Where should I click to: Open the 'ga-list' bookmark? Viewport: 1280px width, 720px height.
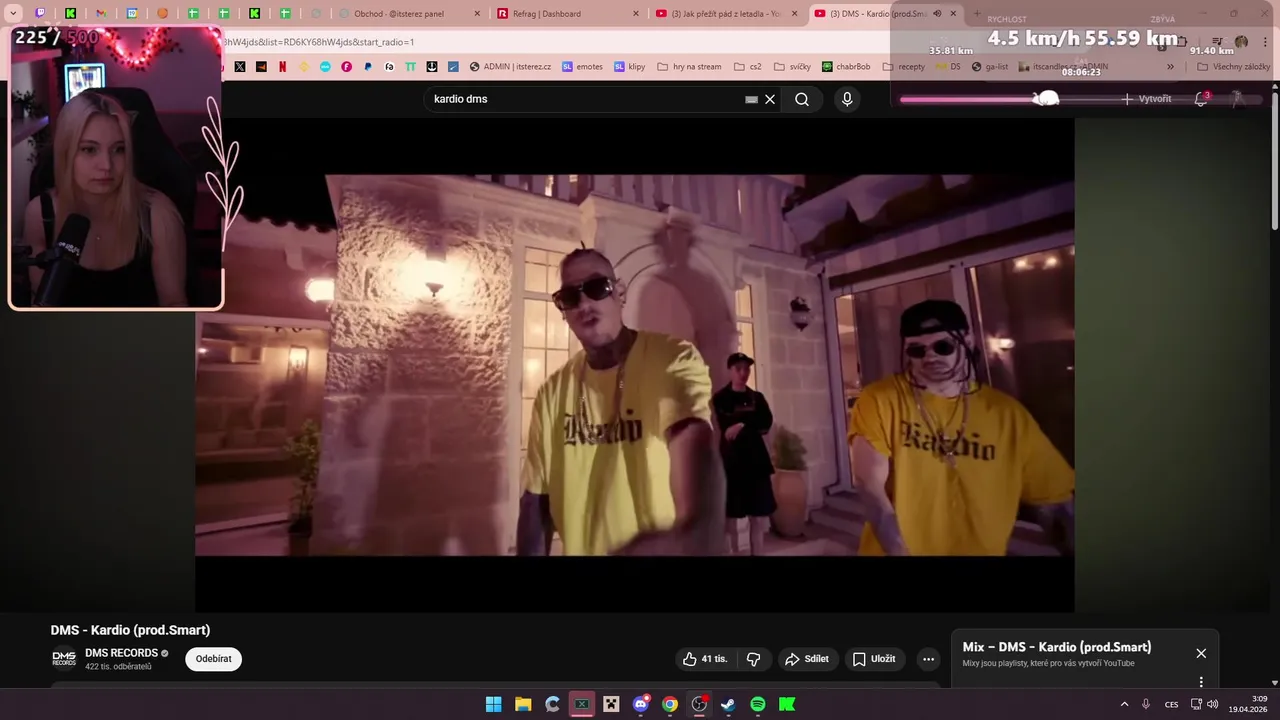[990, 67]
